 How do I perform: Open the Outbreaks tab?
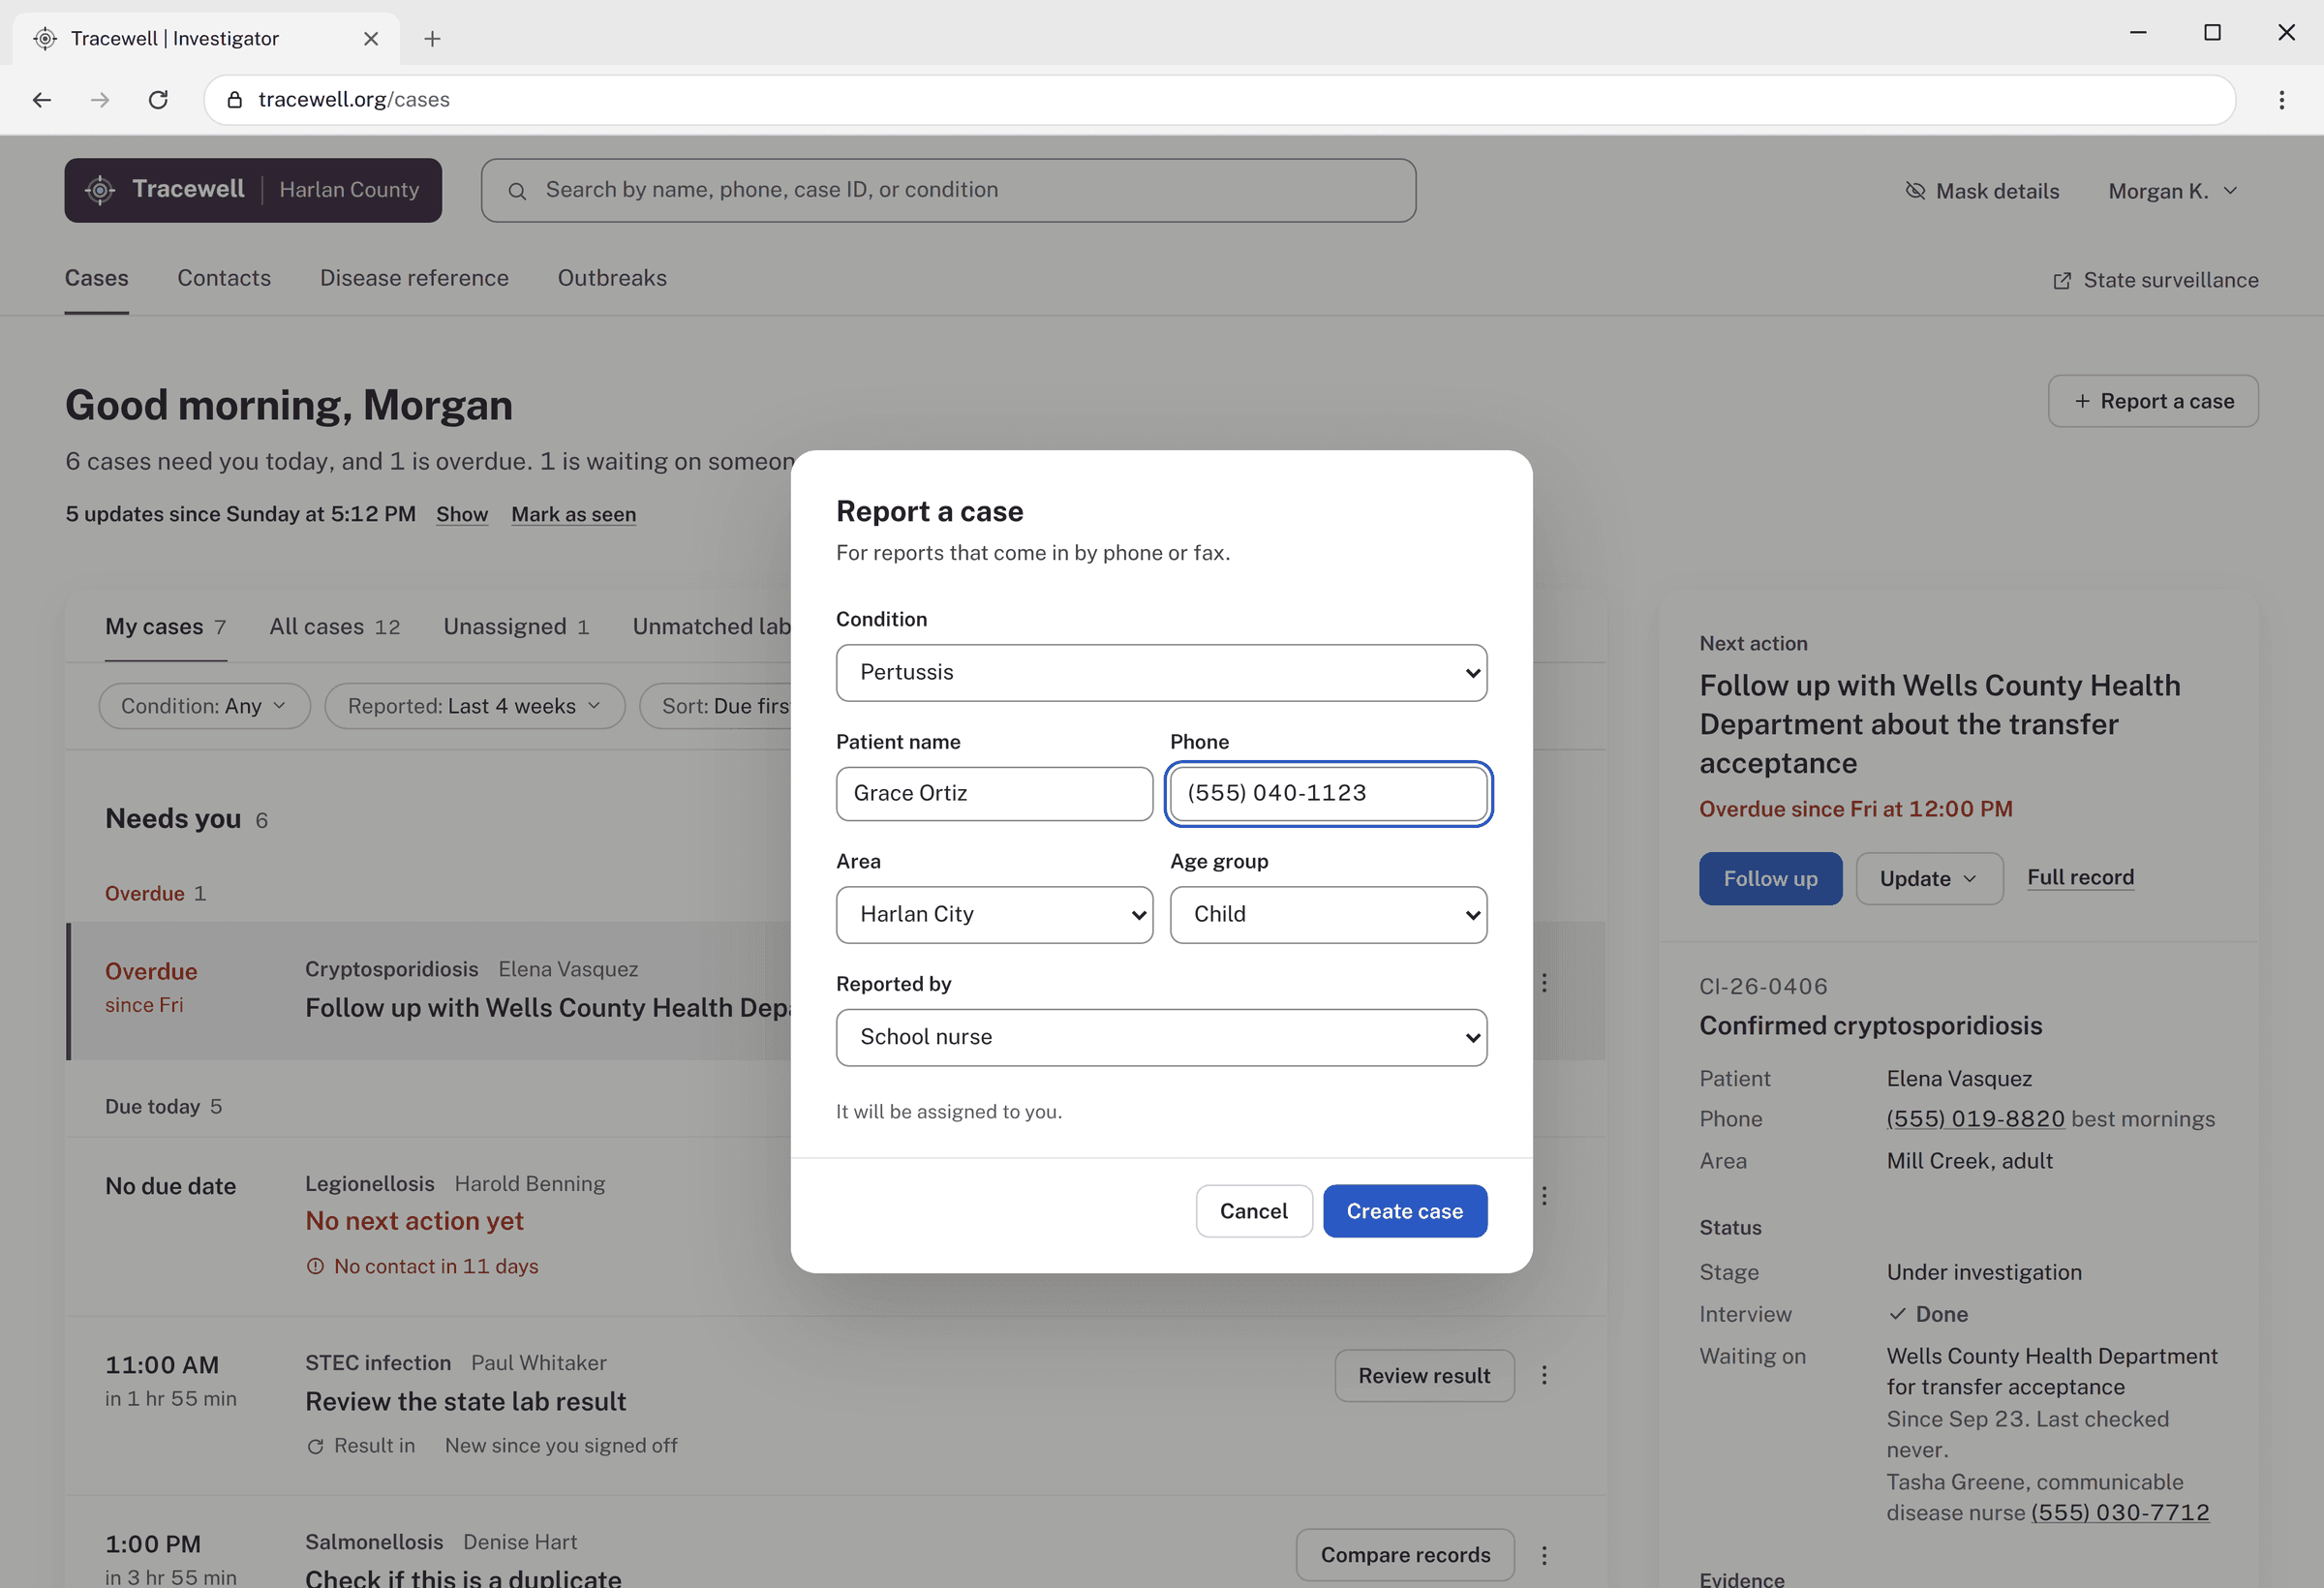click(612, 278)
